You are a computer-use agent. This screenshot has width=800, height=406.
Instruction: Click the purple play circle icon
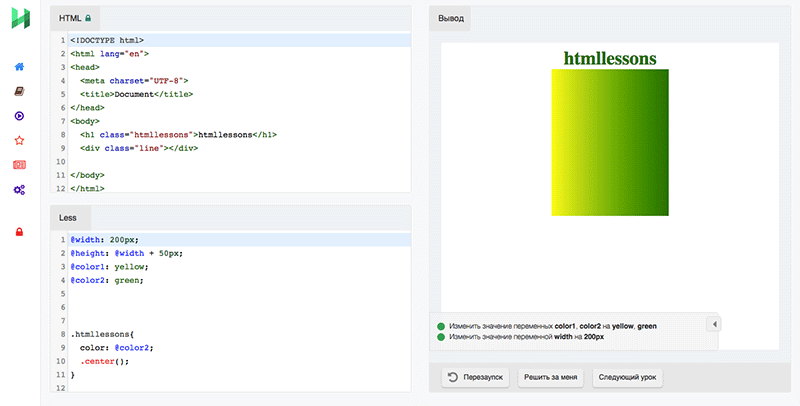(x=19, y=116)
